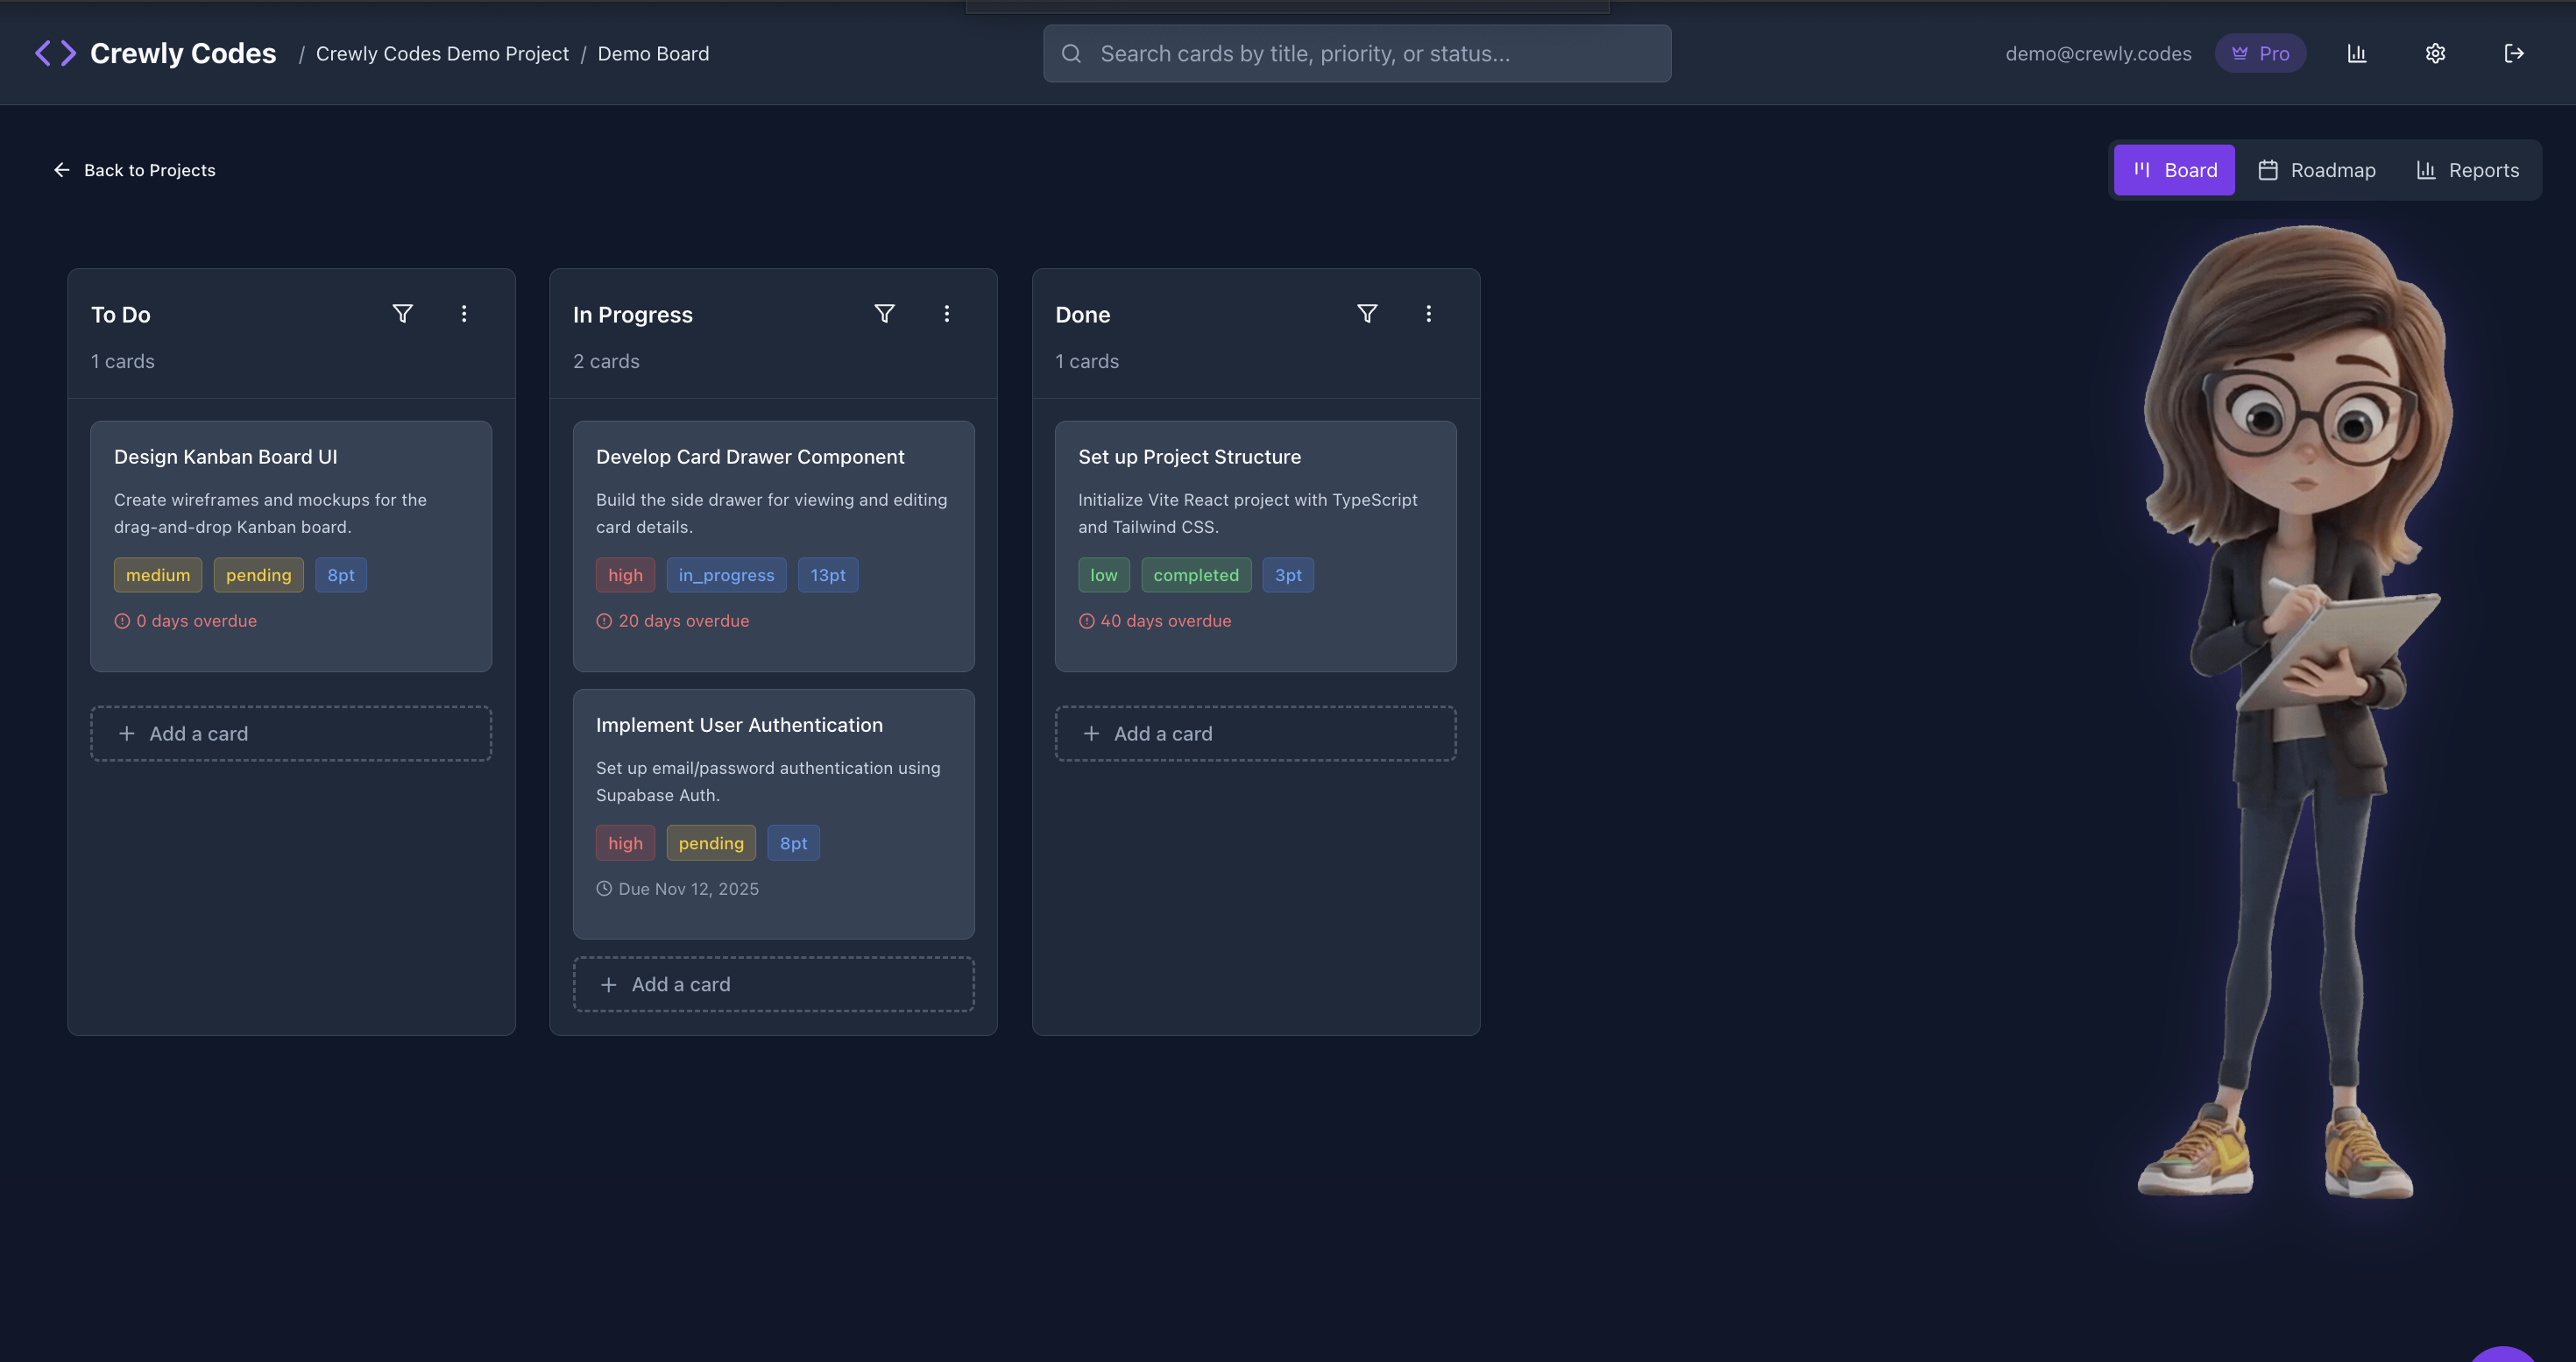The width and height of the screenshot is (2576, 1362).
Task: Open the analytics bar chart icon in header
Action: pos(2357,54)
